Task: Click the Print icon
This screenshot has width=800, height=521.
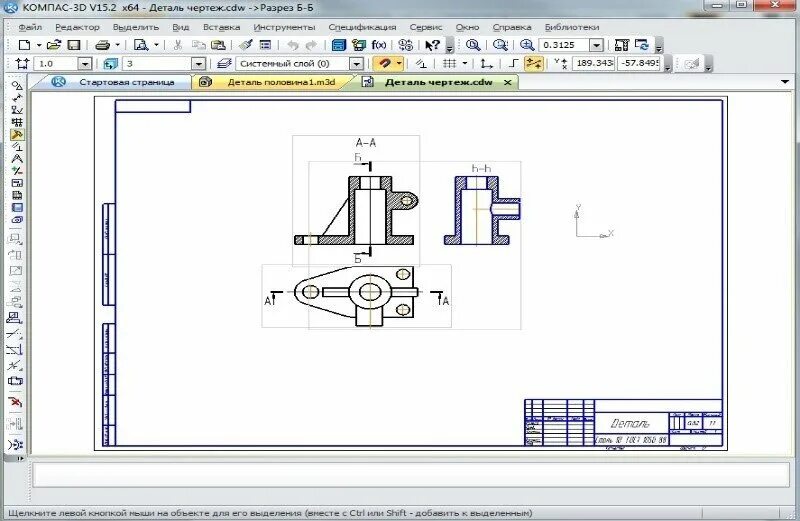Action: 103,45
